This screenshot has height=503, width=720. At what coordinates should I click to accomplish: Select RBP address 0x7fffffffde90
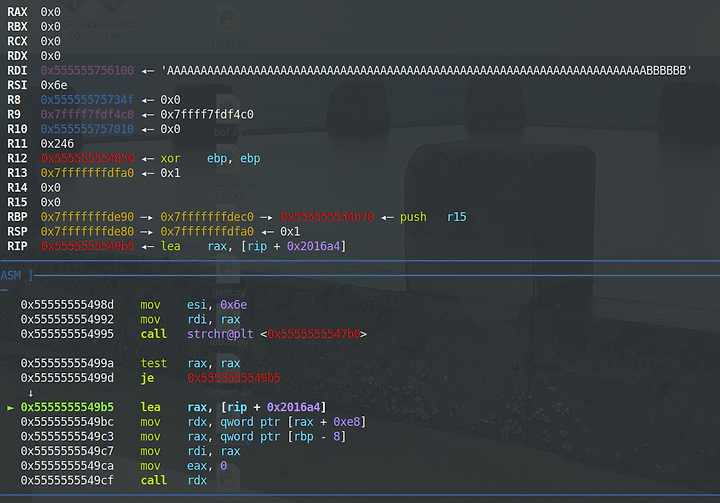[87, 217]
